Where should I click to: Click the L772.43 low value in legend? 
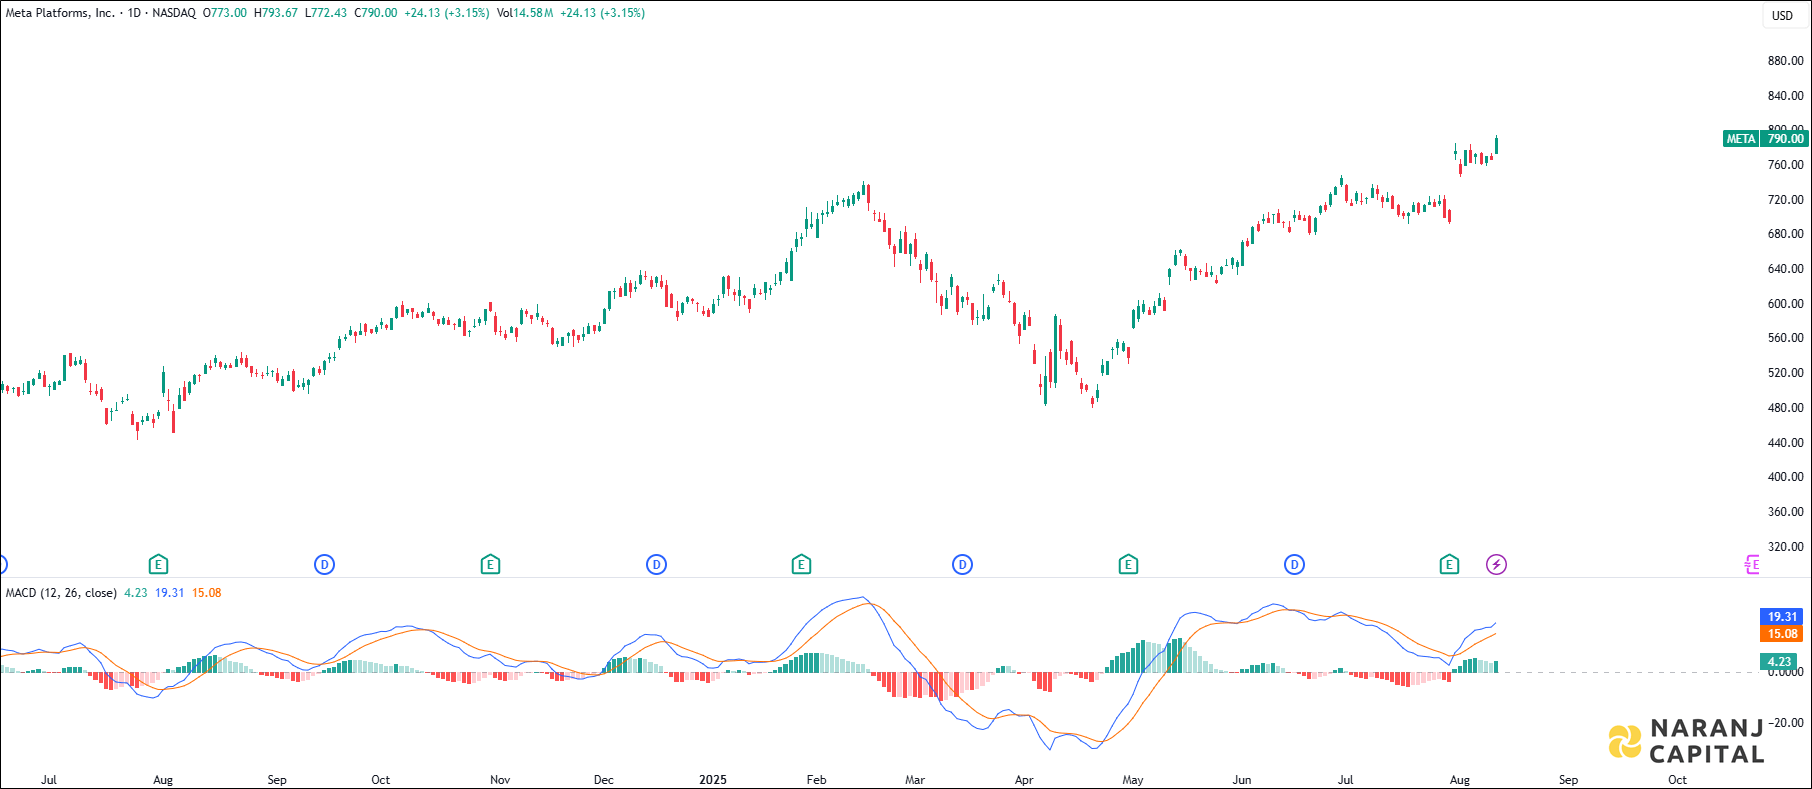[326, 13]
